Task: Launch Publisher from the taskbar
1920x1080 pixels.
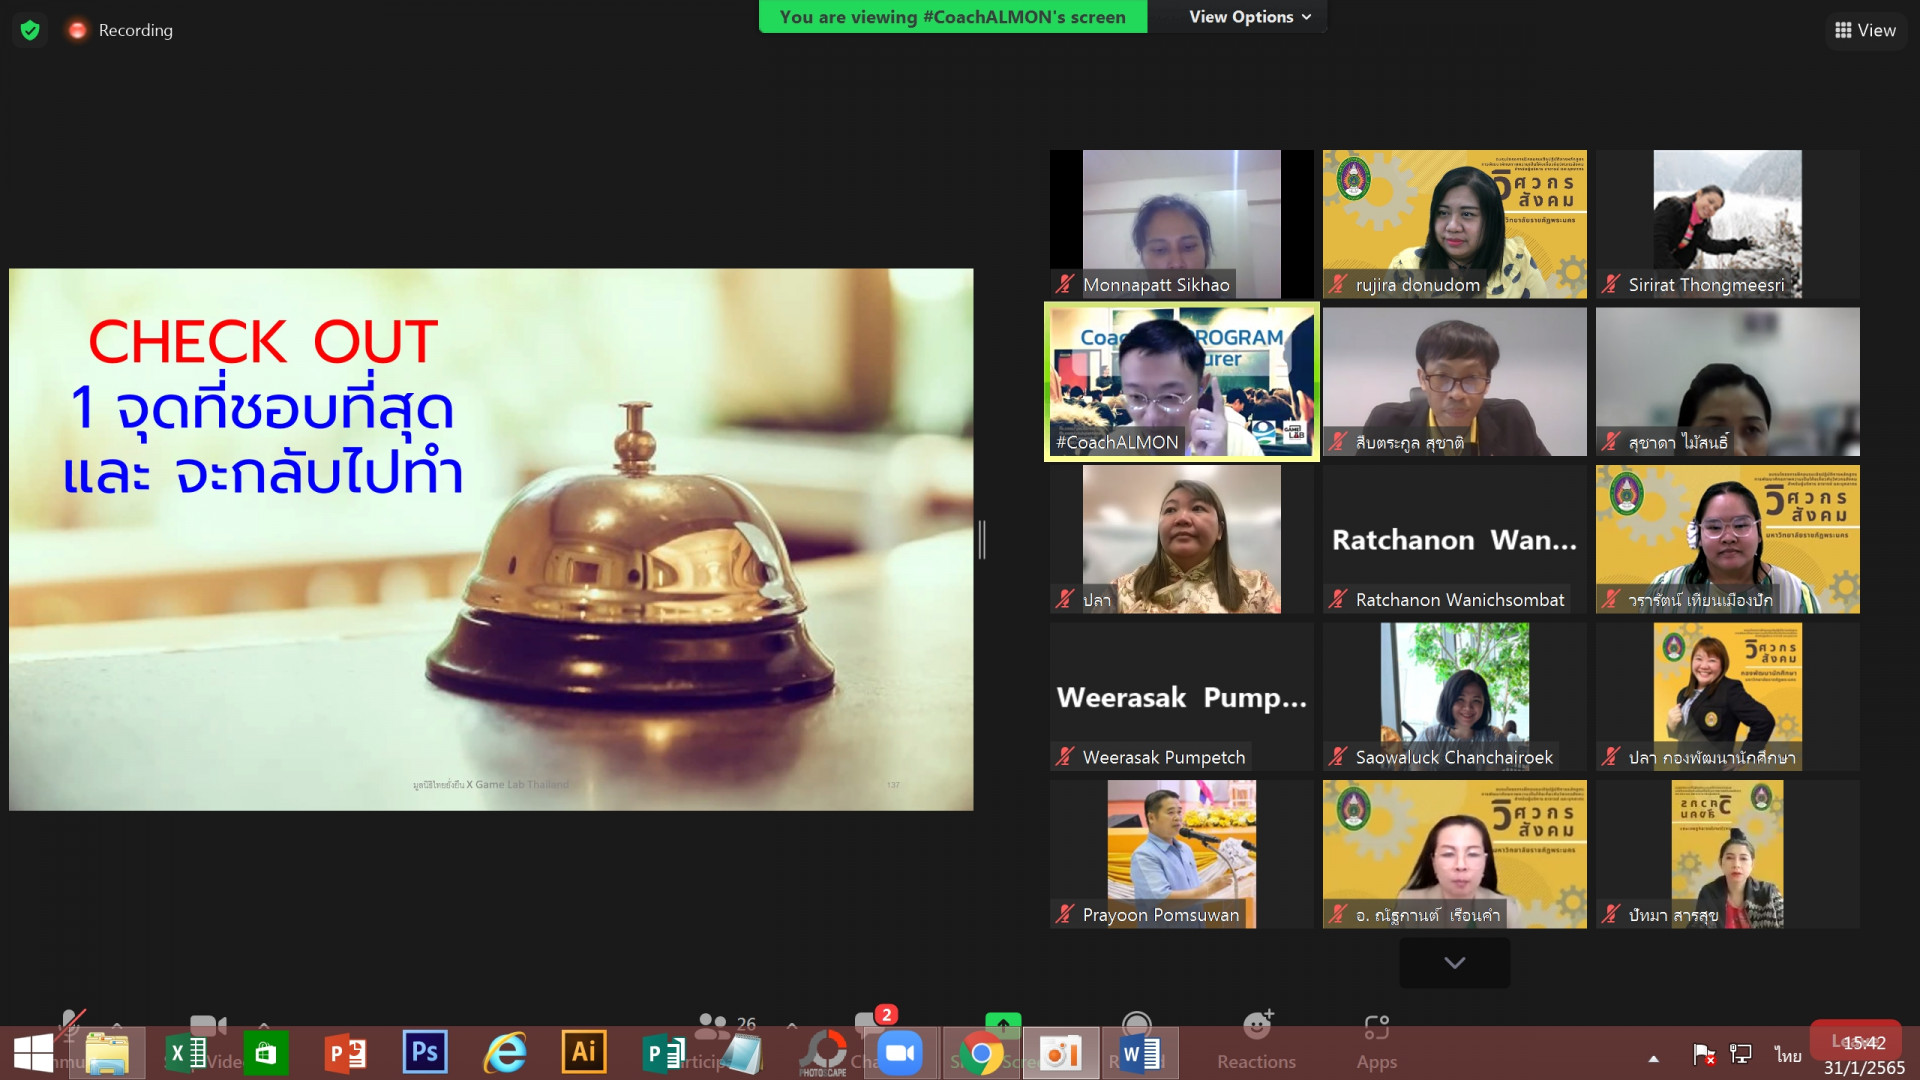Action: [664, 1054]
